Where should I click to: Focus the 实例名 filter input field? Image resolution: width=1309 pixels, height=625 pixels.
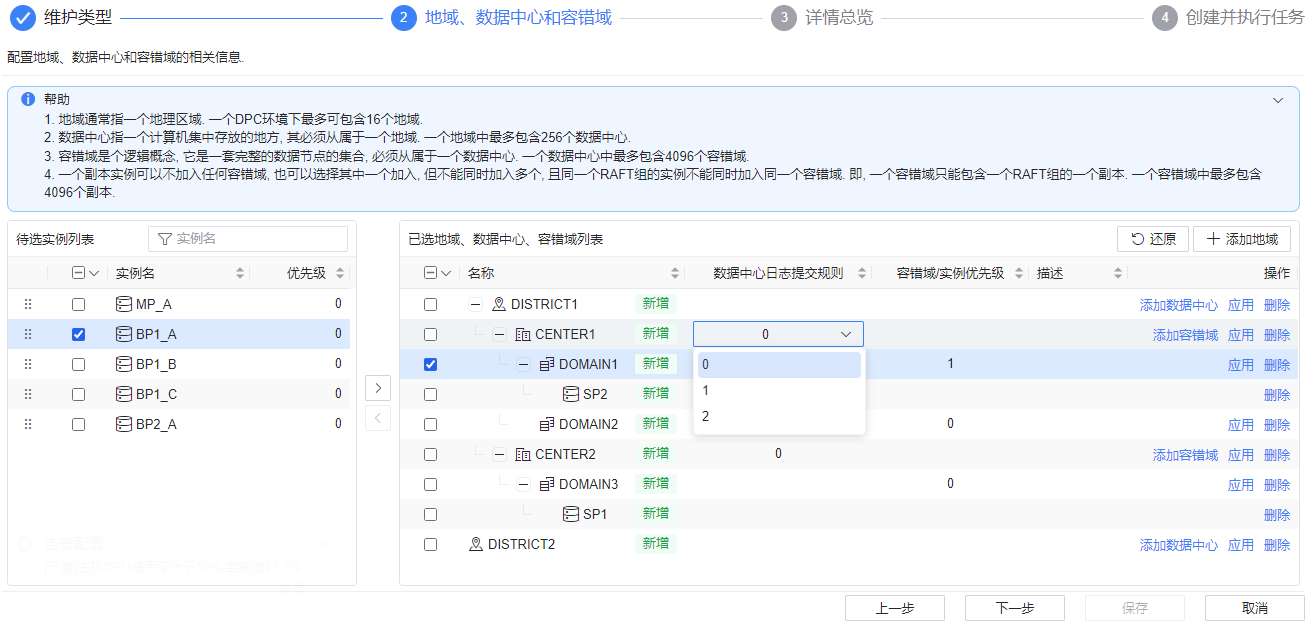(x=248, y=239)
